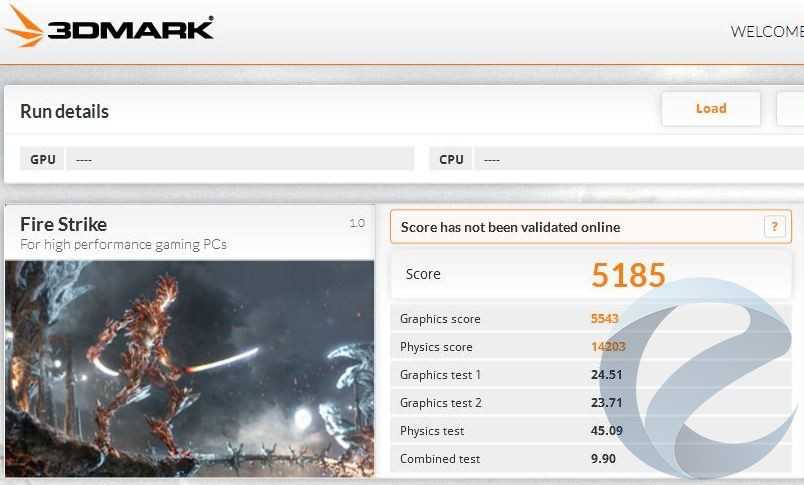Click the Fire Strike version 1.0 label
The width and height of the screenshot is (804, 485).
tap(357, 223)
